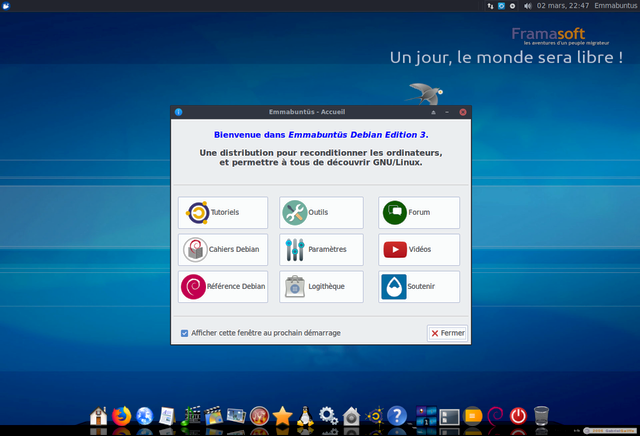Click the show desktop dock icon
Viewport: 640px width, 436px height.
pos(449,417)
